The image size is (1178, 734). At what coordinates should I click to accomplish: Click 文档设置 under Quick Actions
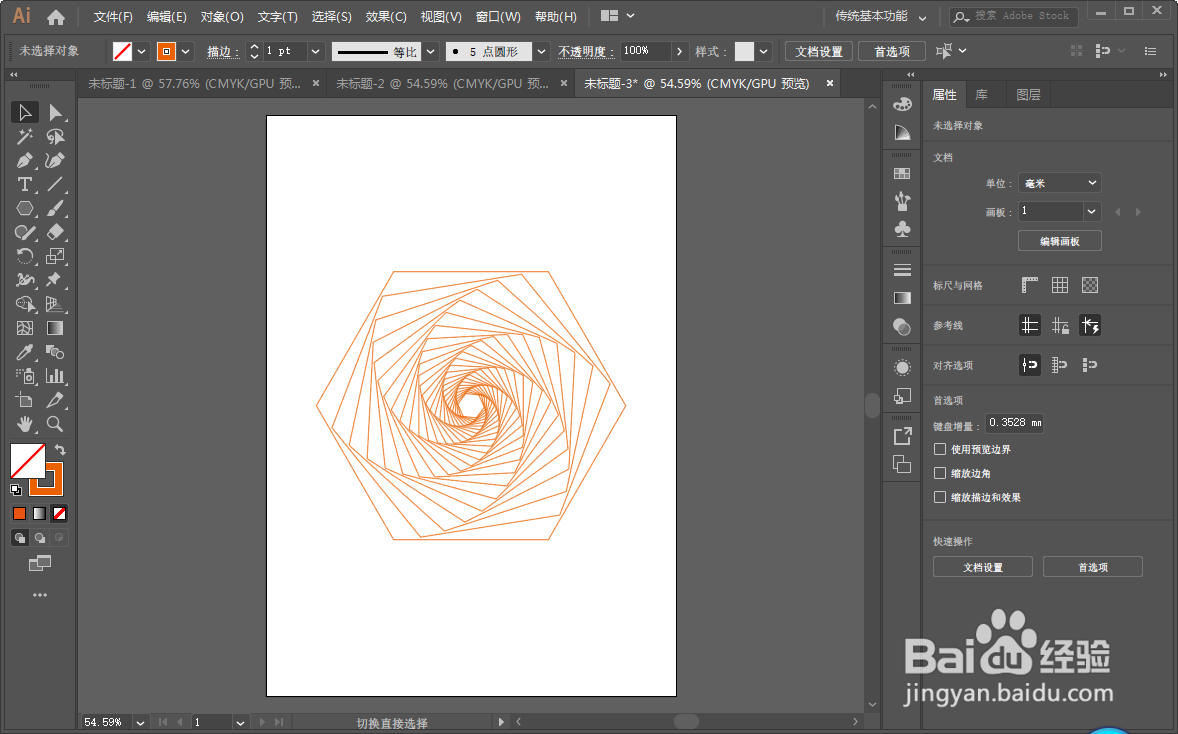pyautogui.click(x=983, y=567)
